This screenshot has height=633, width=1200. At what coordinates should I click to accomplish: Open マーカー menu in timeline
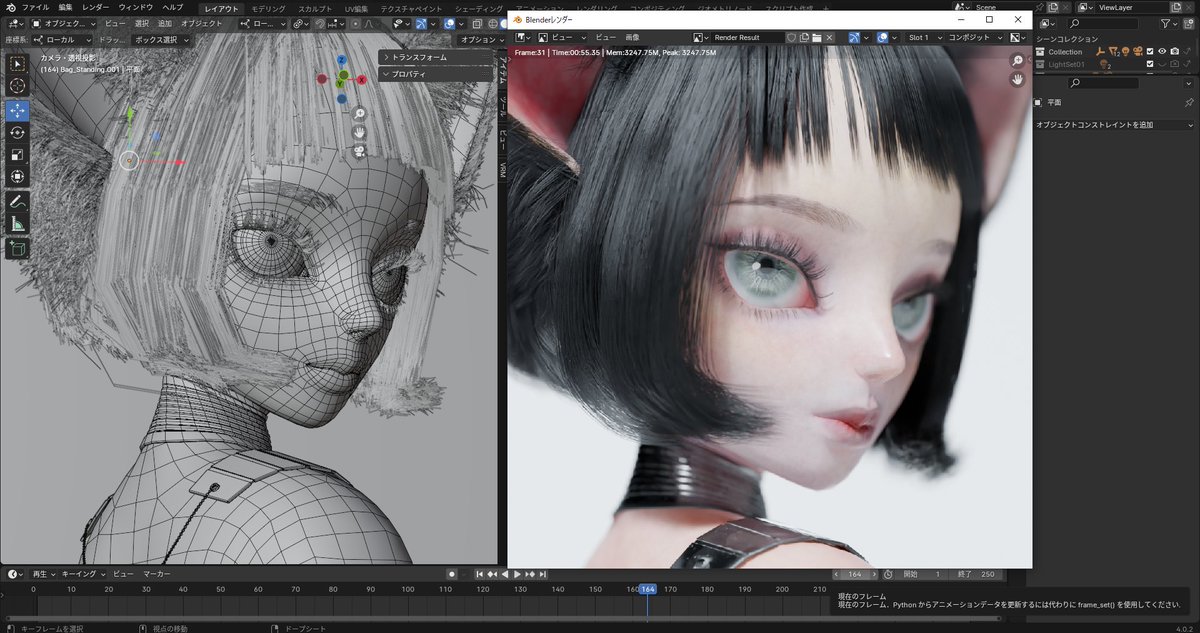(156, 574)
